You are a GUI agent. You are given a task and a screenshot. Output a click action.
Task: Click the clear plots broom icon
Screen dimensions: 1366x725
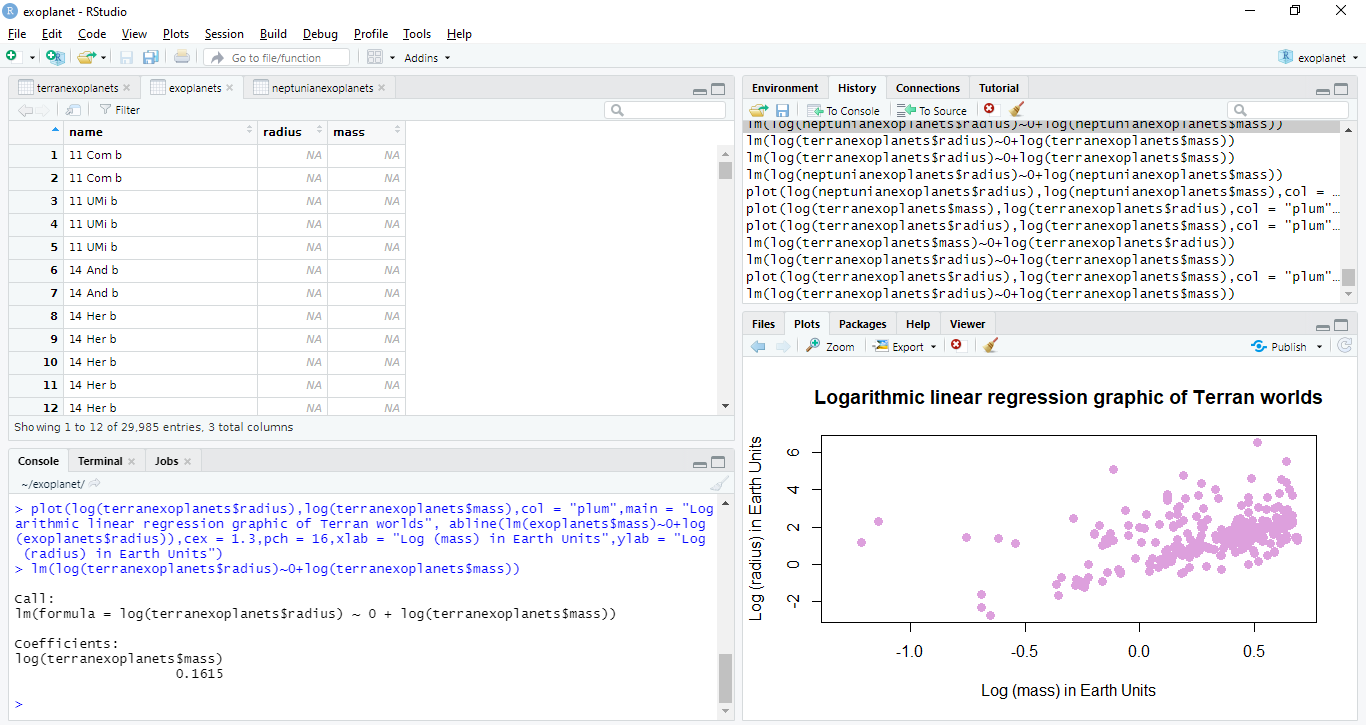point(991,346)
